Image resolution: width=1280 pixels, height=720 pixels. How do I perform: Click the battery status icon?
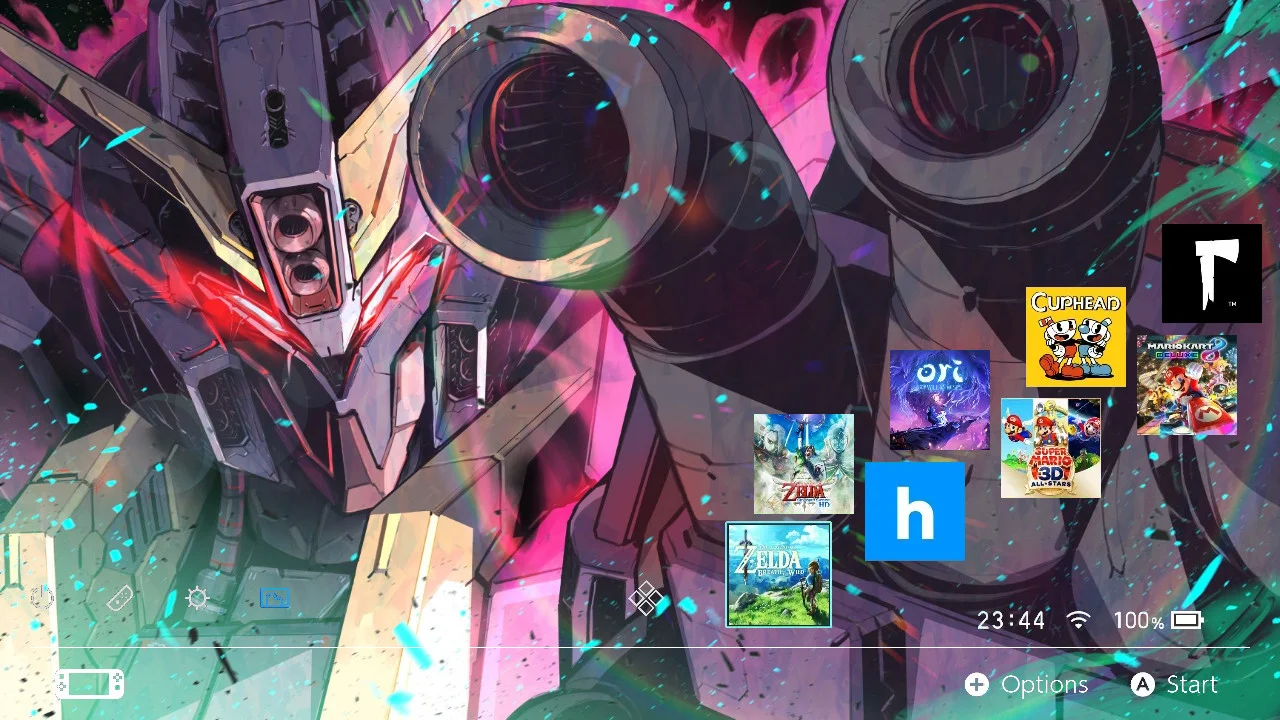pyautogui.click(x=1187, y=620)
